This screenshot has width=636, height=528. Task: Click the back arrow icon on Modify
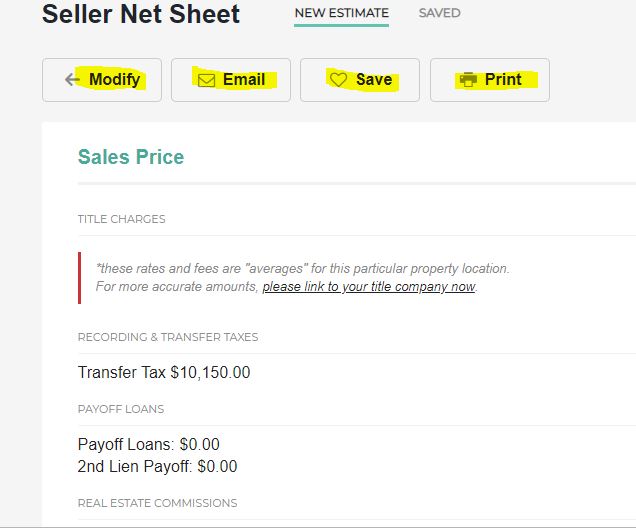[x=72, y=79]
